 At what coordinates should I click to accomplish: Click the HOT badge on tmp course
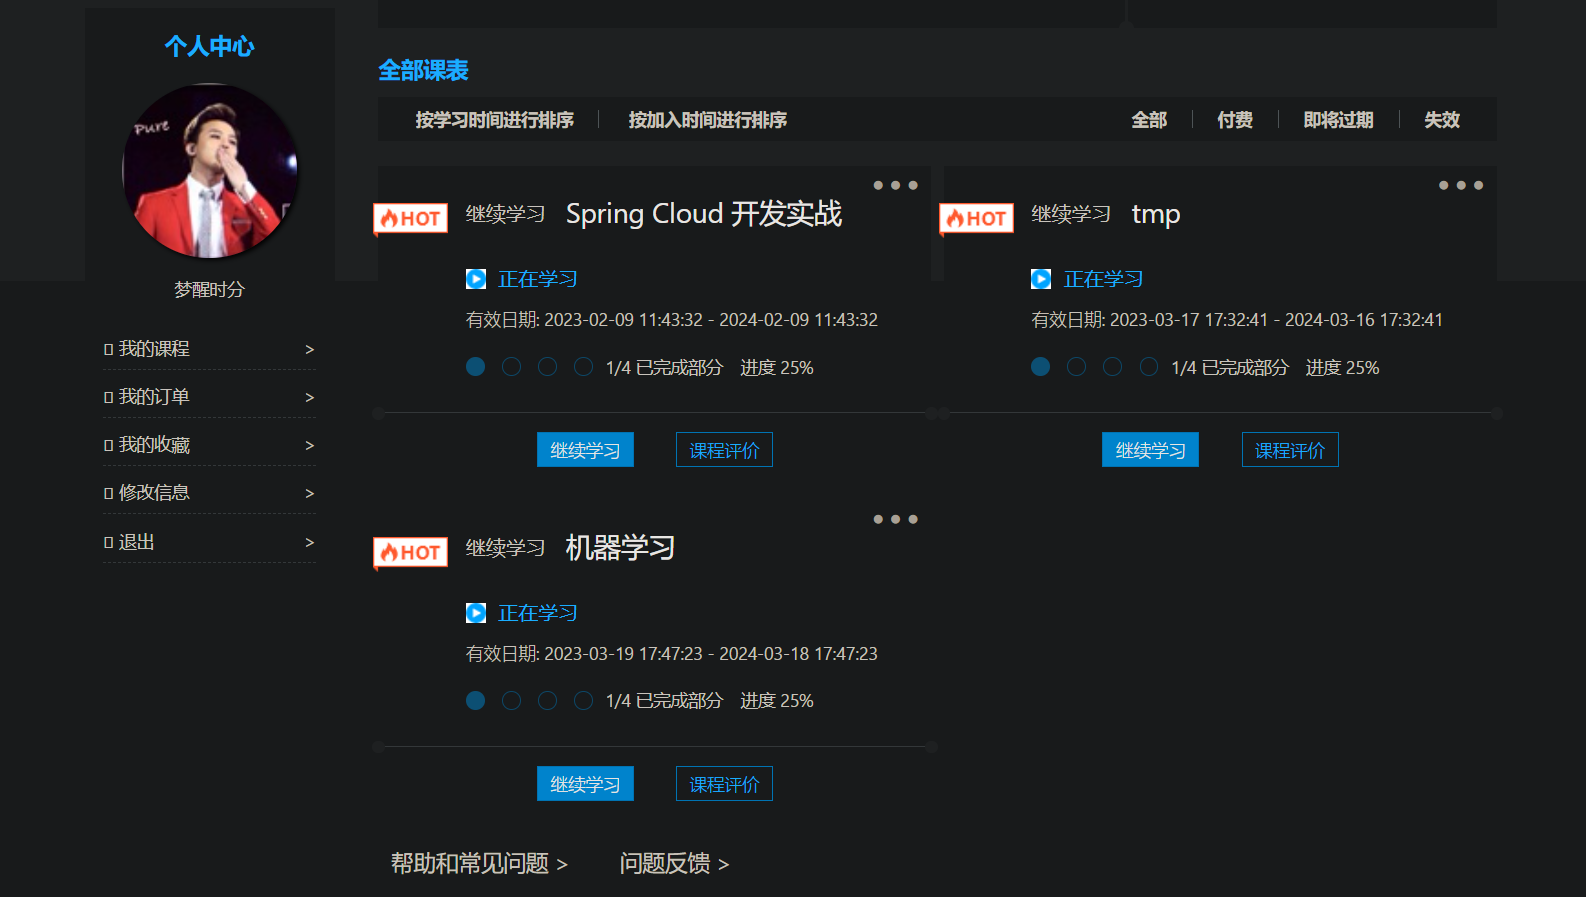pyautogui.click(x=976, y=218)
